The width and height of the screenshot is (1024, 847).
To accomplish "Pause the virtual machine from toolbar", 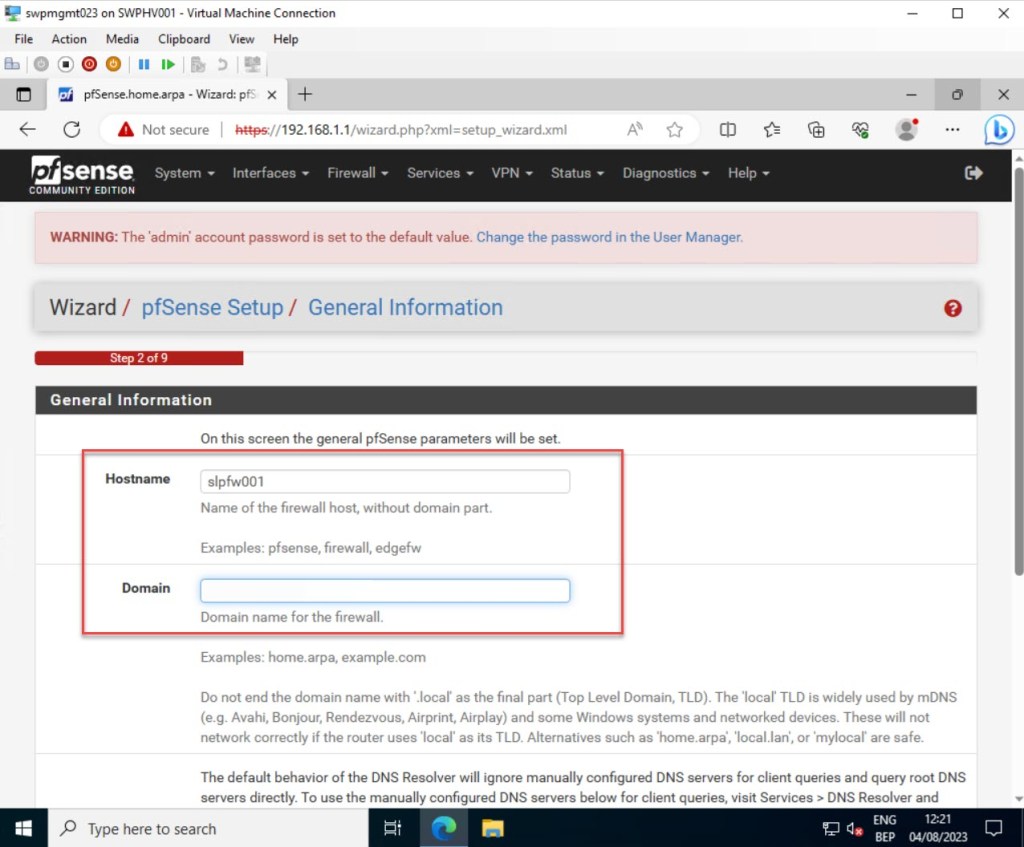I will 144,64.
